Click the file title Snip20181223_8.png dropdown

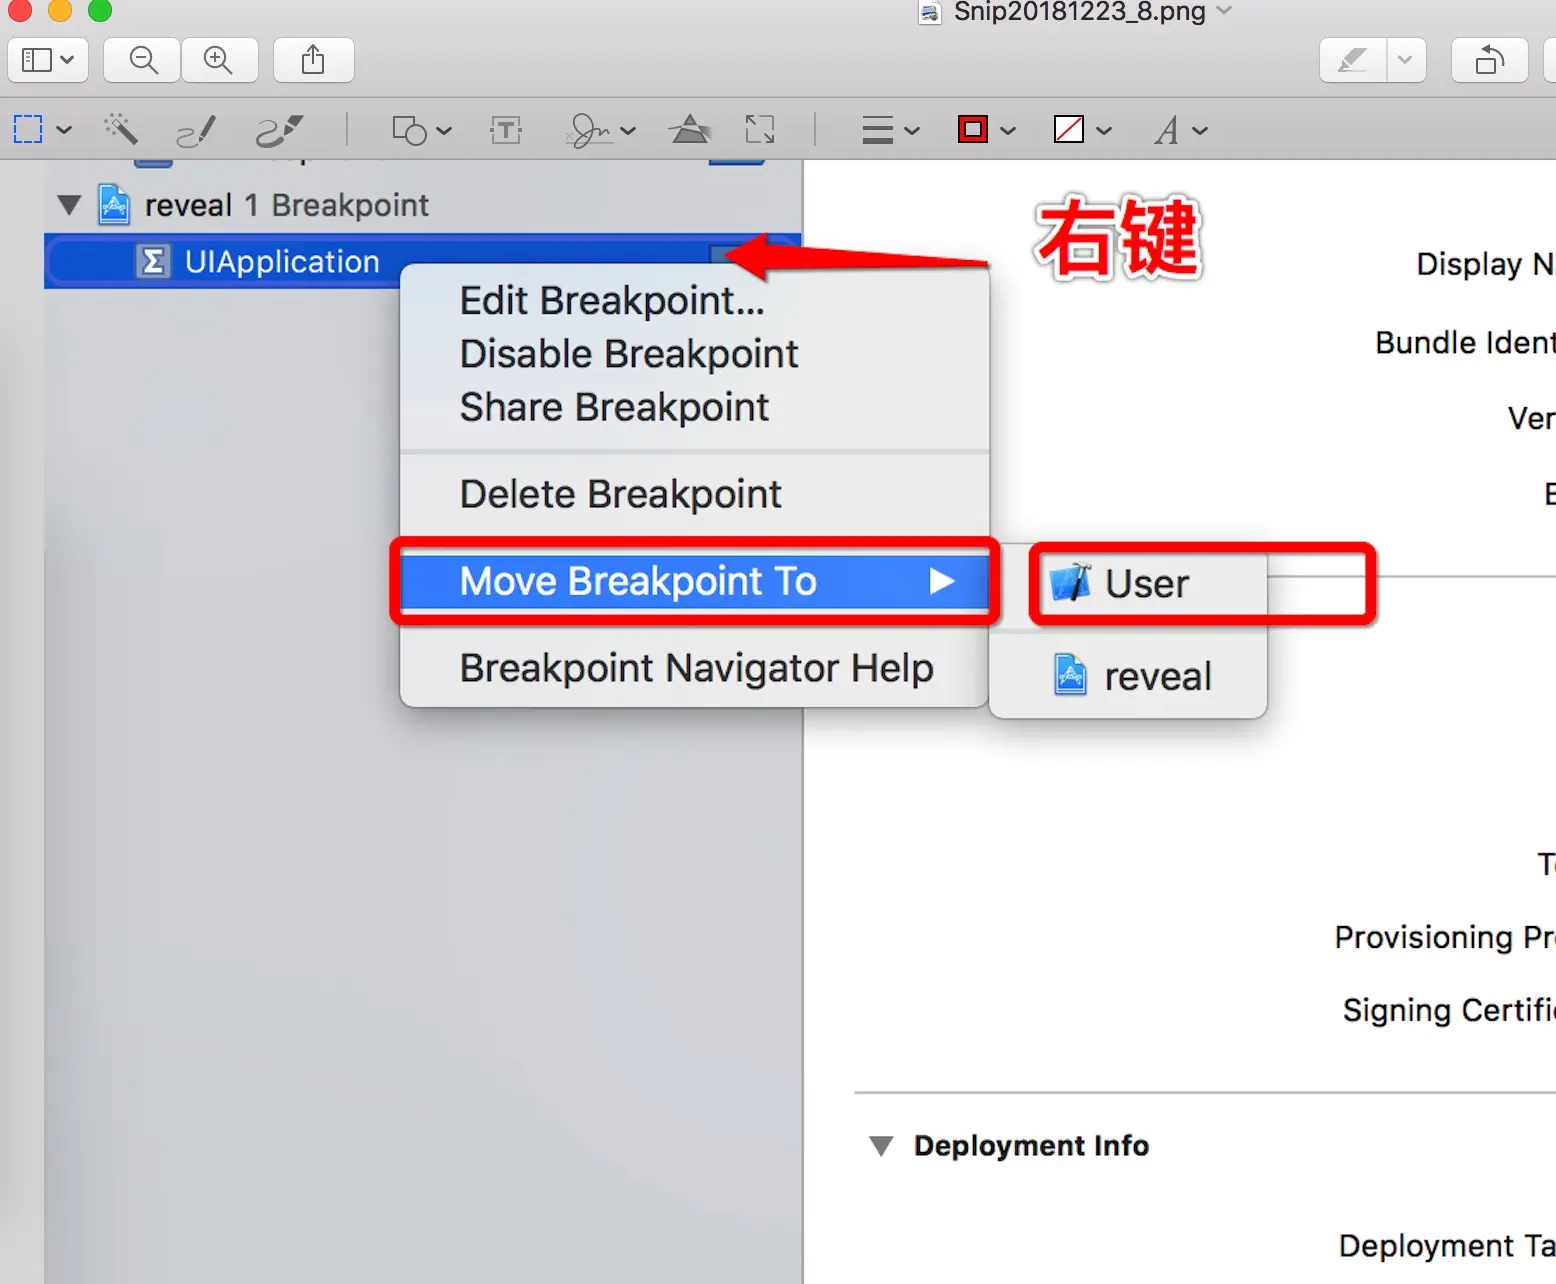click(x=1092, y=12)
